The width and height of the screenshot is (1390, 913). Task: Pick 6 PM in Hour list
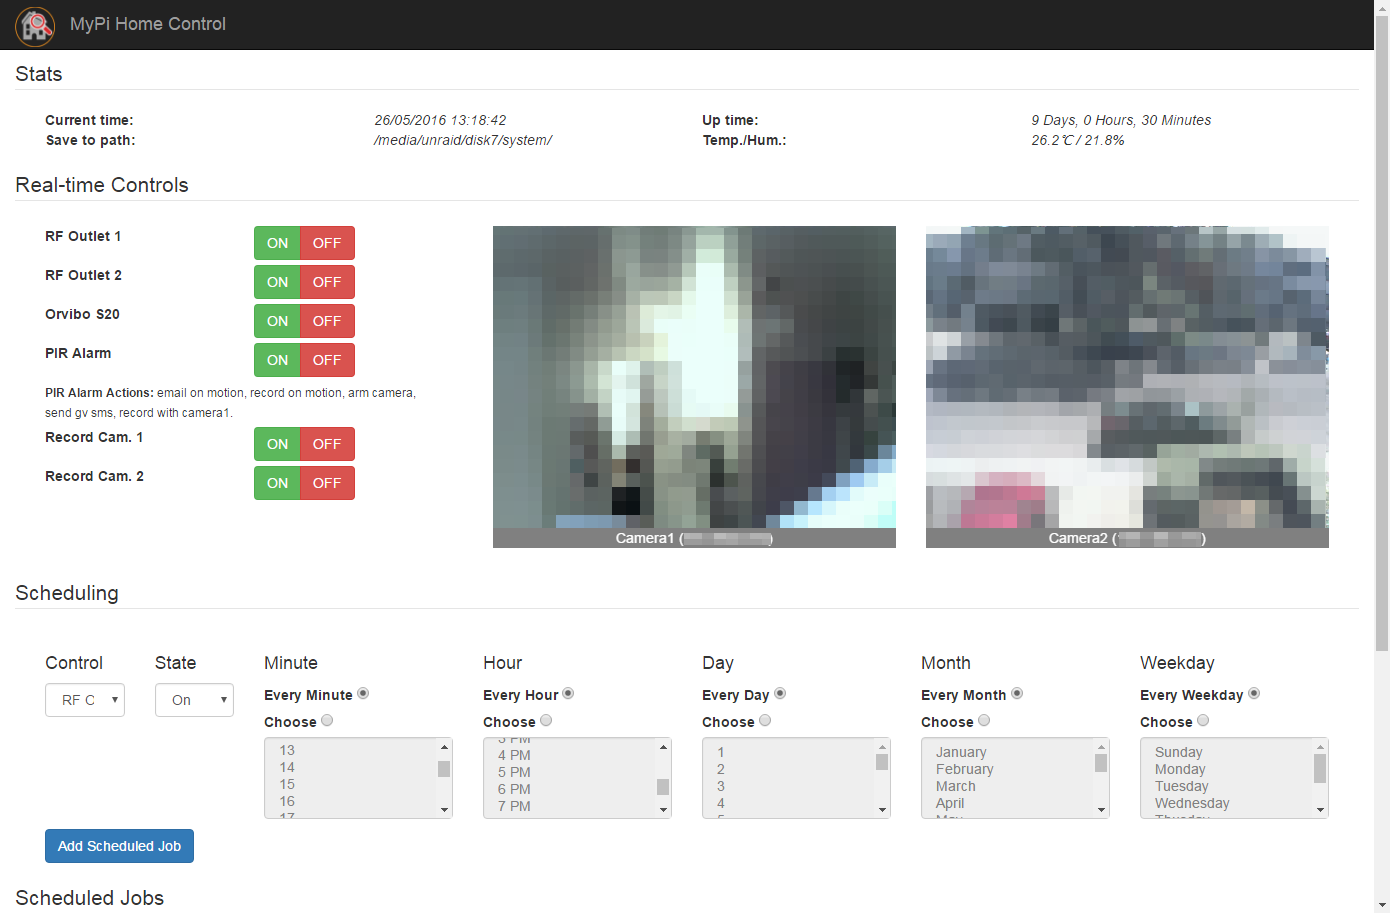pyautogui.click(x=570, y=789)
